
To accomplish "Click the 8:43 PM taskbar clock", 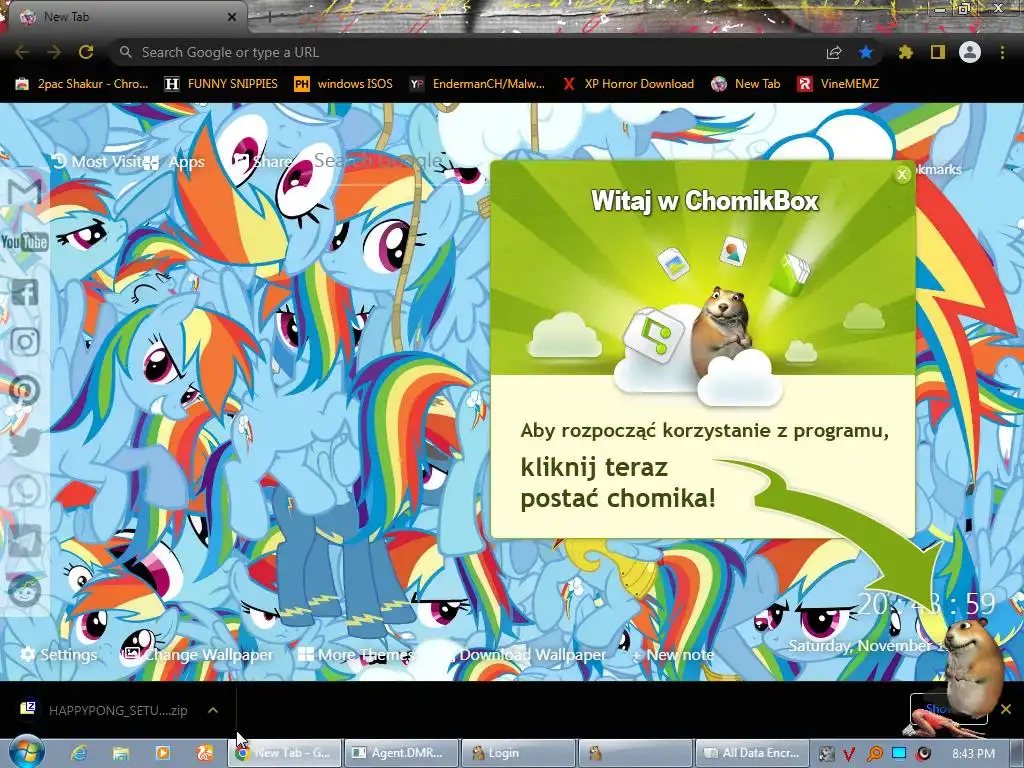I will [x=974, y=754].
